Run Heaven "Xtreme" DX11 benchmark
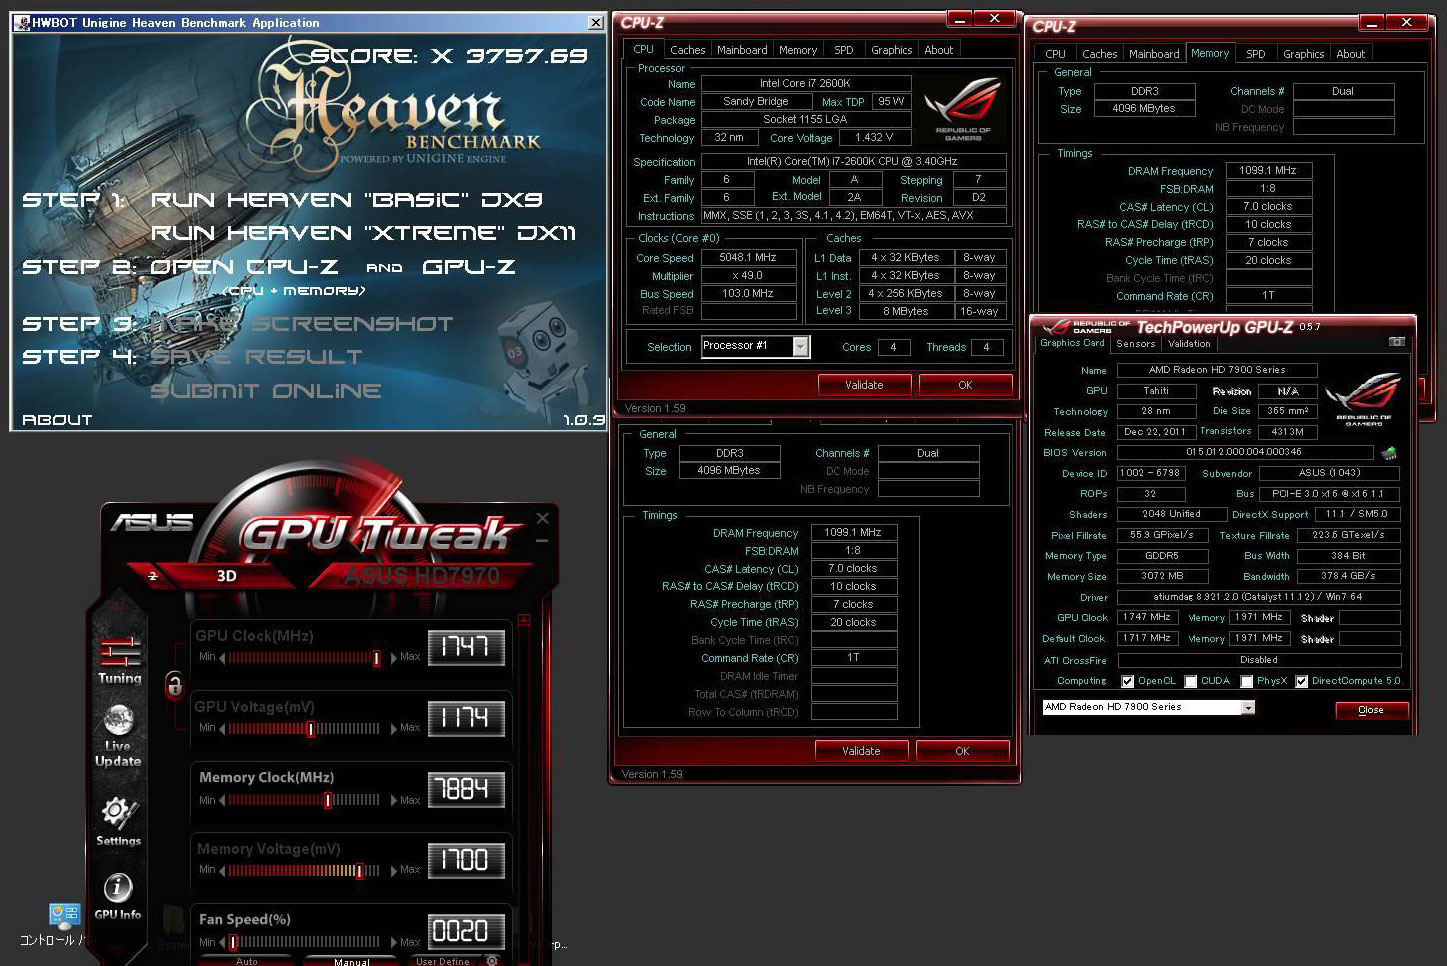The image size is (1447, 966). tap(363, 233)
